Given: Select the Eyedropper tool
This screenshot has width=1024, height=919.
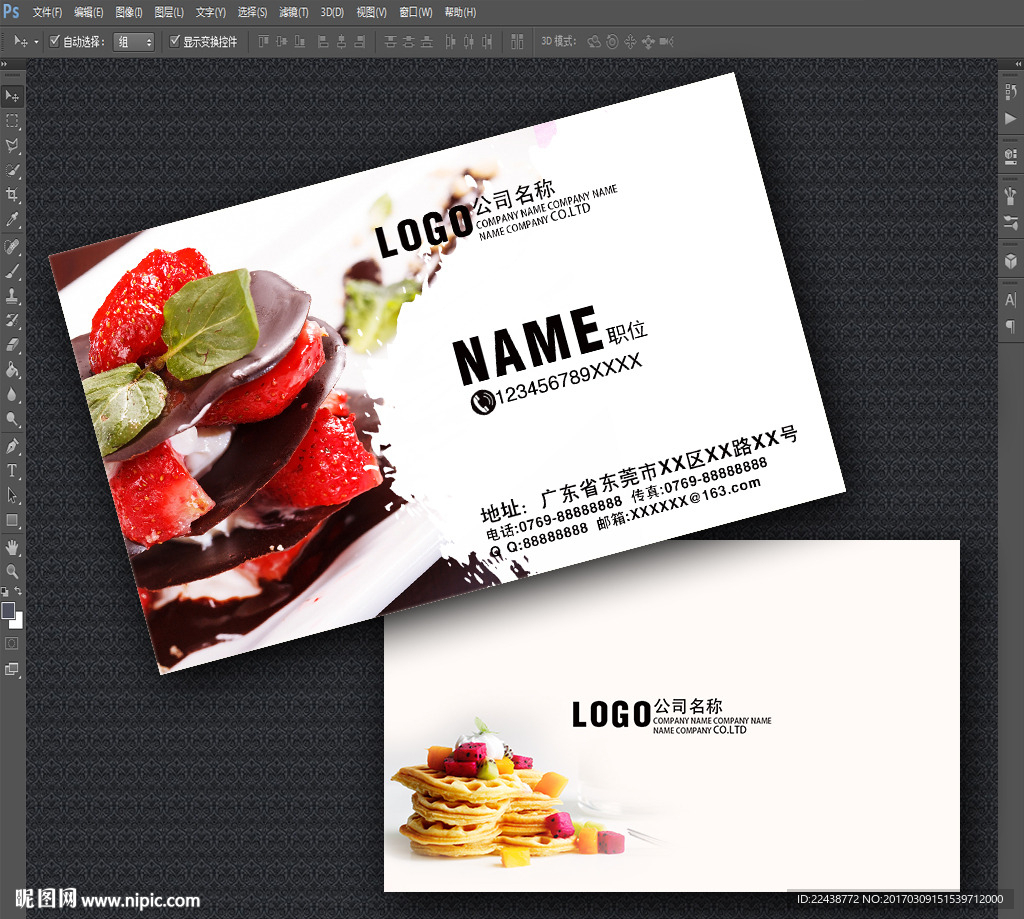Looking at the screenshot, I should point(13,219).
